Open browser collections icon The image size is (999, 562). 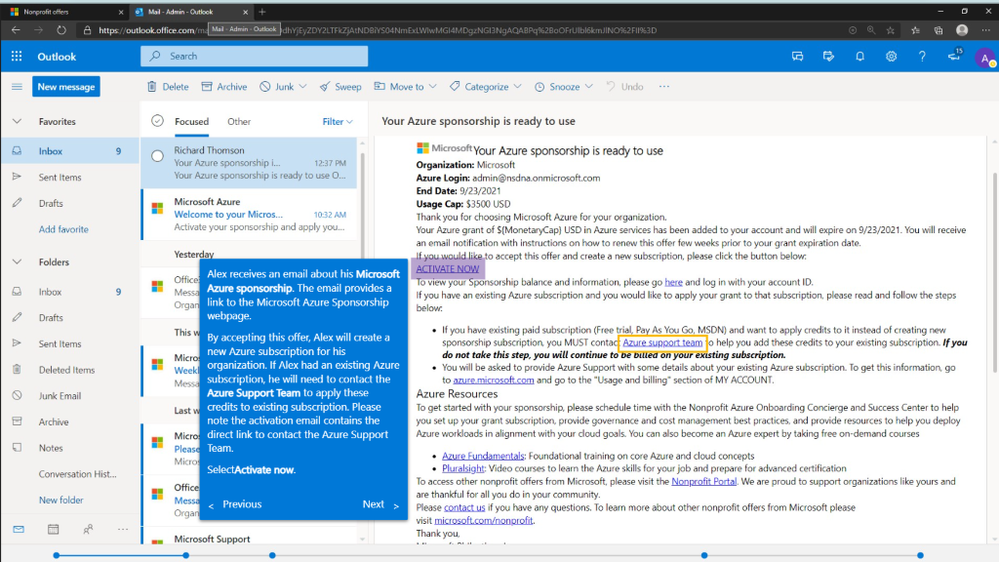(x=938, y=30)
